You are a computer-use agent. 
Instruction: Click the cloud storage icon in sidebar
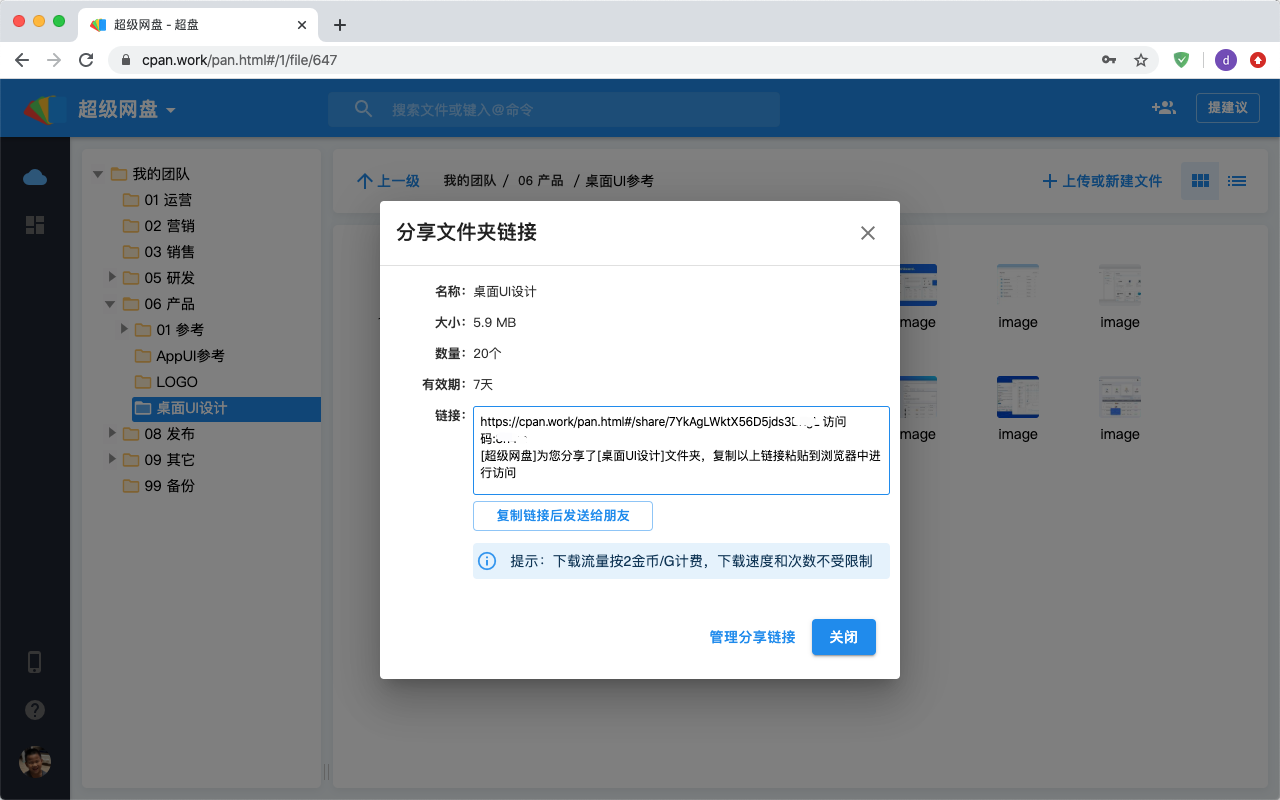[x=35, y=177]
